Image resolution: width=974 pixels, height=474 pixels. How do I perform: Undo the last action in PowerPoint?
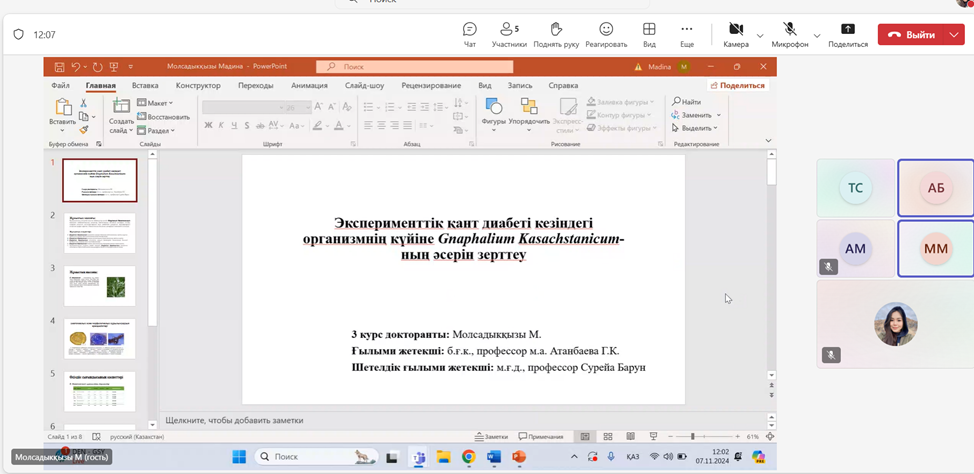point(76,66)
